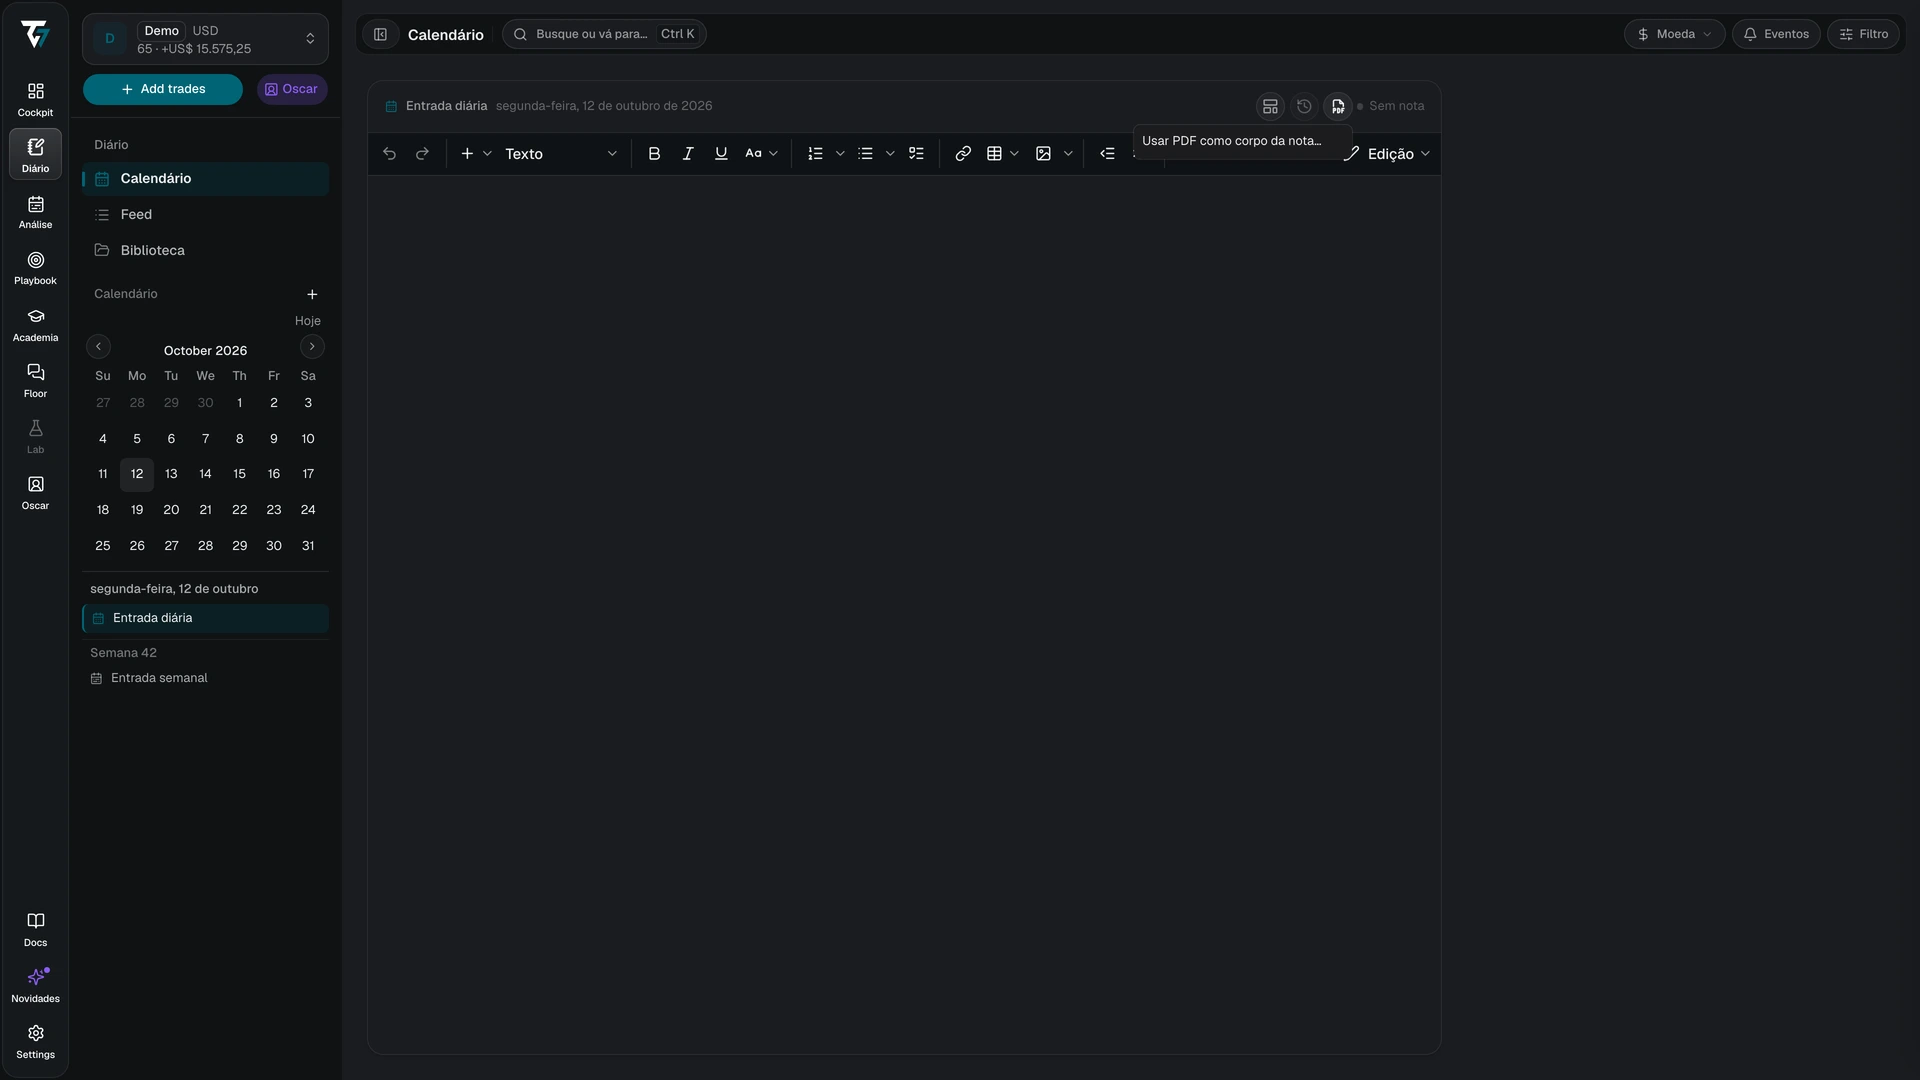The height and width of the screenshot is (1080, 1920).
Task: Select Calendário in the Diário menu
Action: 206,179
